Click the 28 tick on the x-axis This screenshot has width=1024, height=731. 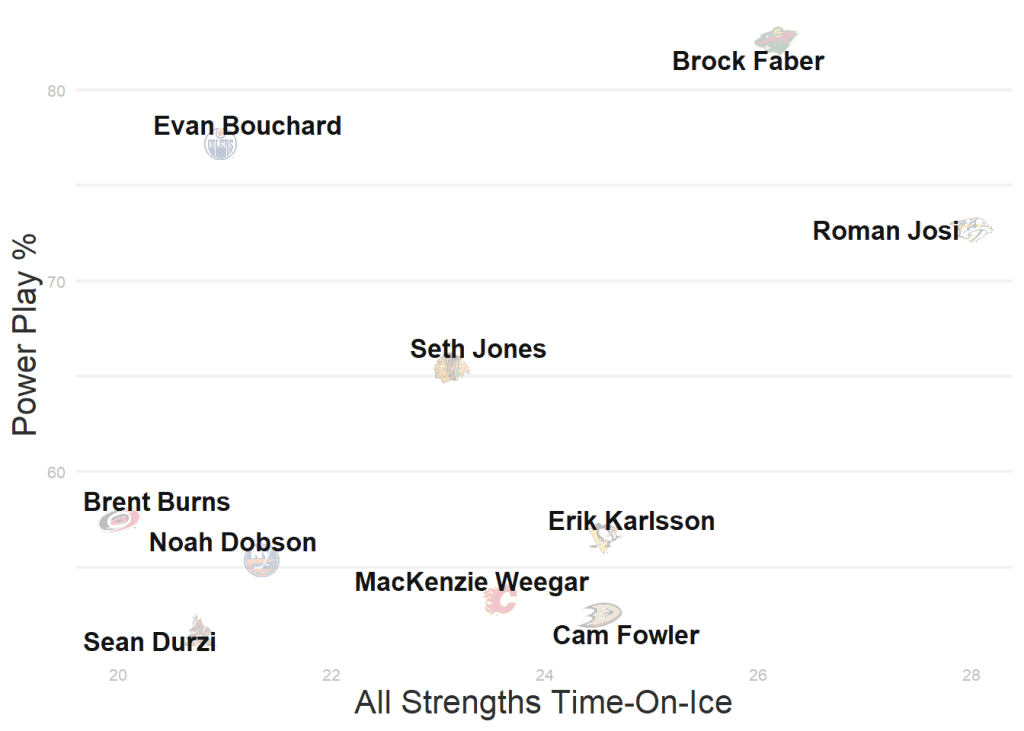[x=971, y=675]
